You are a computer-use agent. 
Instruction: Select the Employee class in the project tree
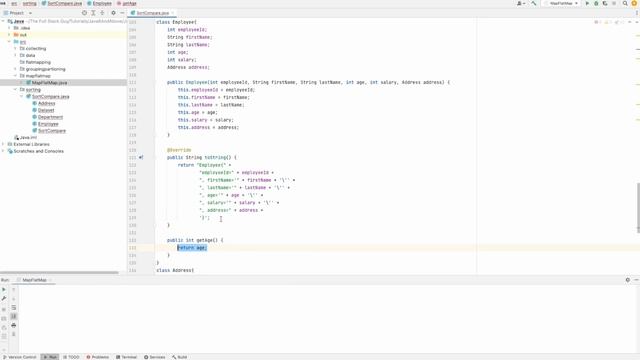tap(48, 124)
